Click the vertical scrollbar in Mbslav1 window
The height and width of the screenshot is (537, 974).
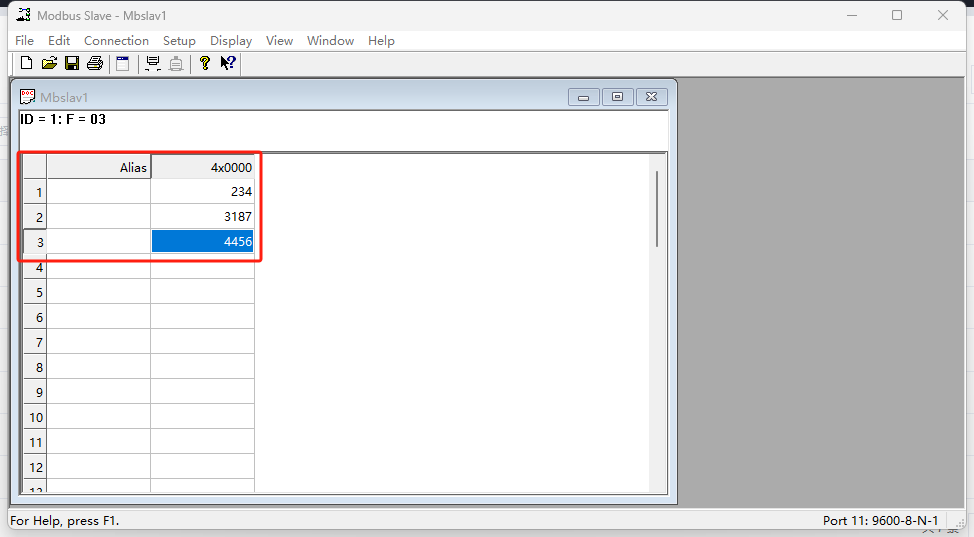[656, 210]
